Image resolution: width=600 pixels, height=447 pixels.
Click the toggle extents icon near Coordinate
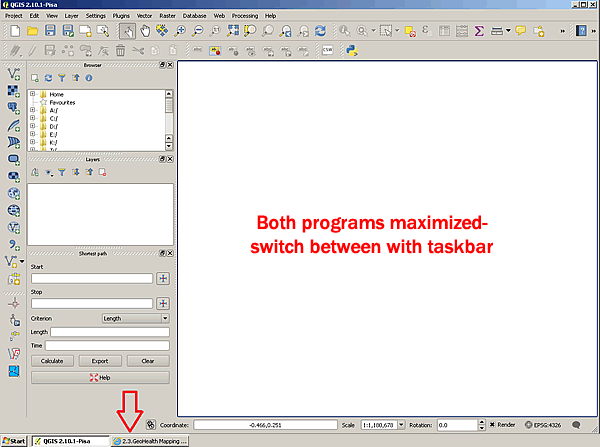pyautogui.click(x=151, y=424)
